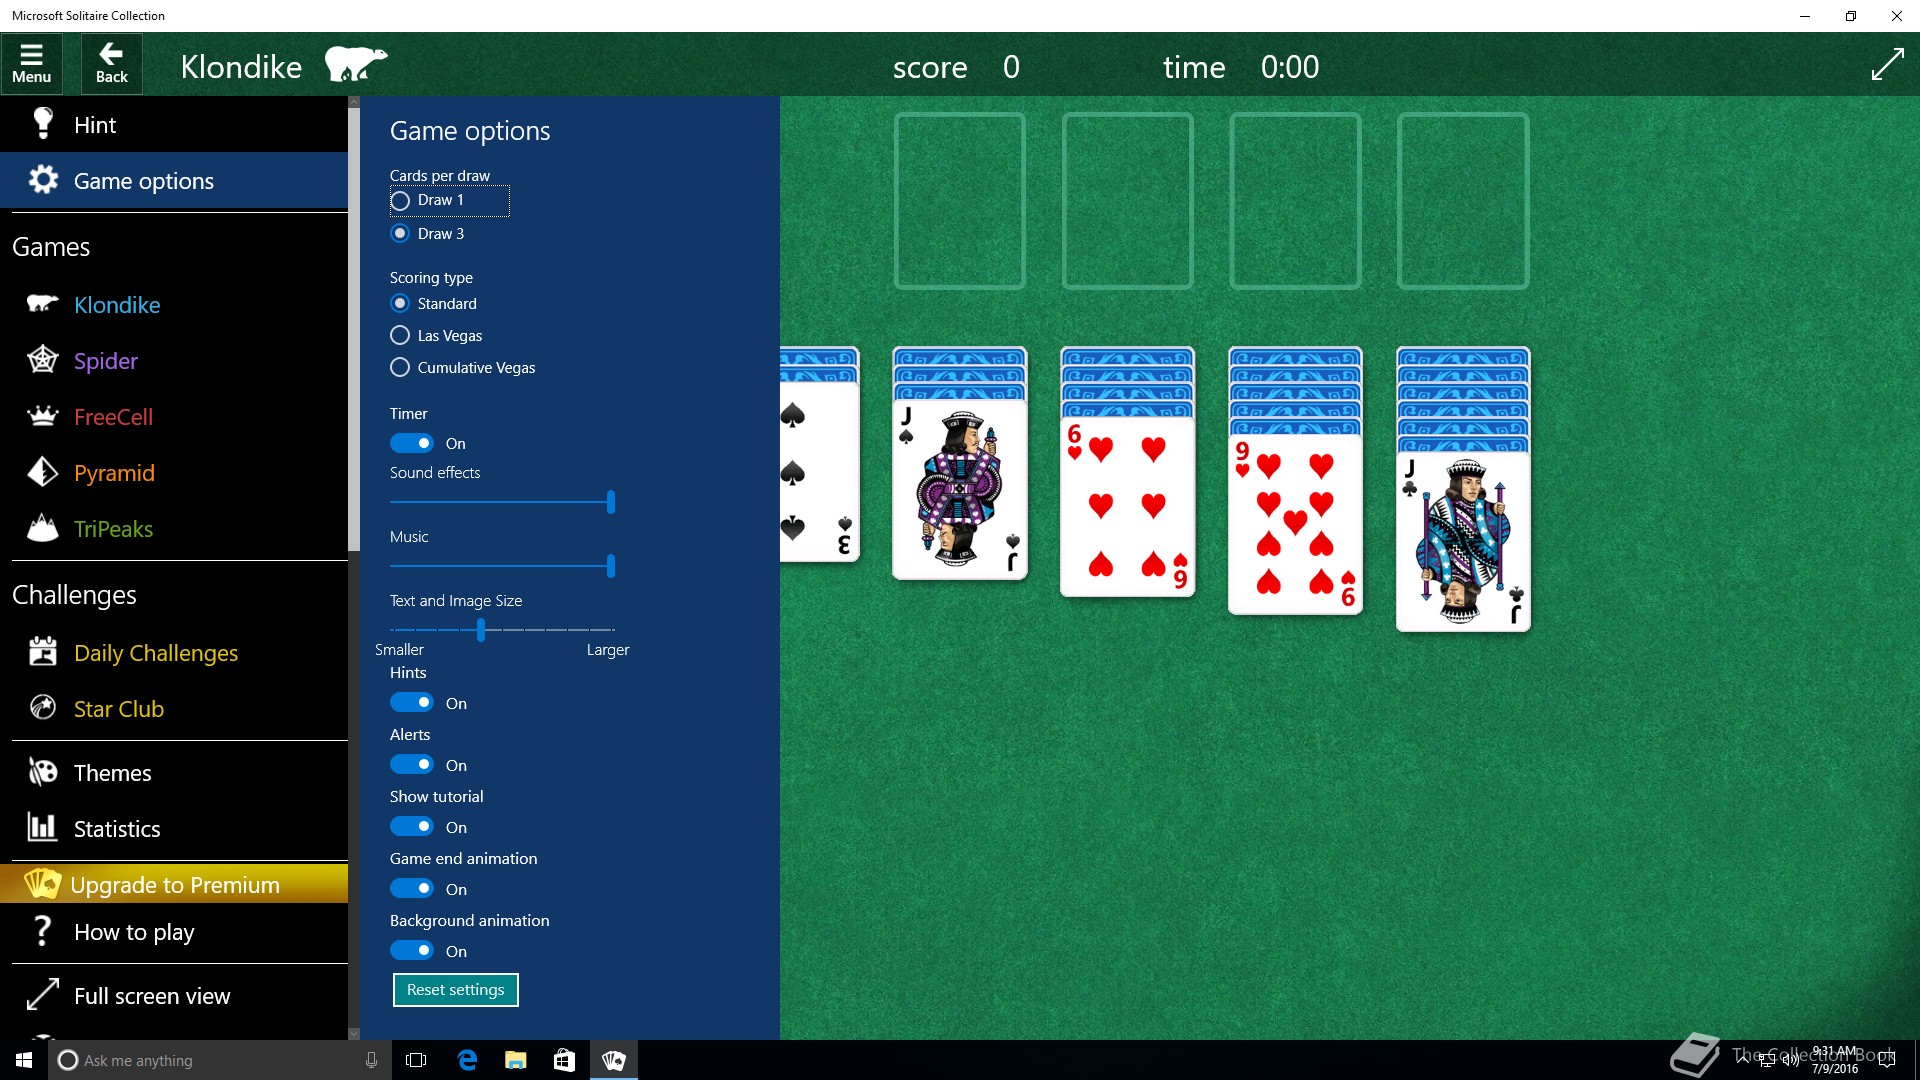Open the Windows Start menu
This screenshot has width=1920, height=1080.
pyautogui.click(x=24, y=1060)
